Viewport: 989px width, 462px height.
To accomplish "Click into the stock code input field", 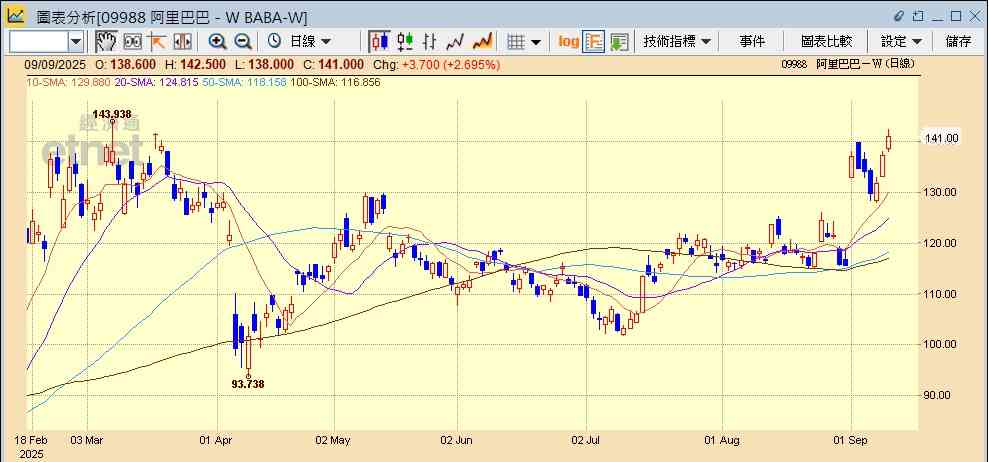I will point(38,42).
